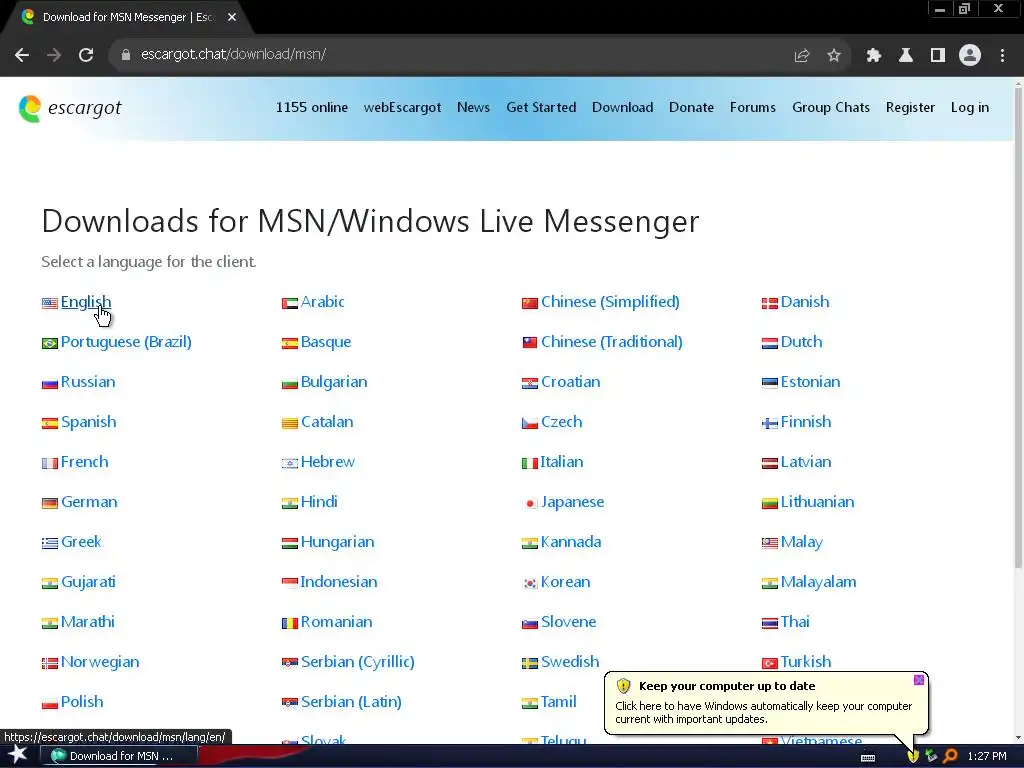Click the Turkish flag icon
This screenshot has height=768, width=1024.
pos(770,663)
